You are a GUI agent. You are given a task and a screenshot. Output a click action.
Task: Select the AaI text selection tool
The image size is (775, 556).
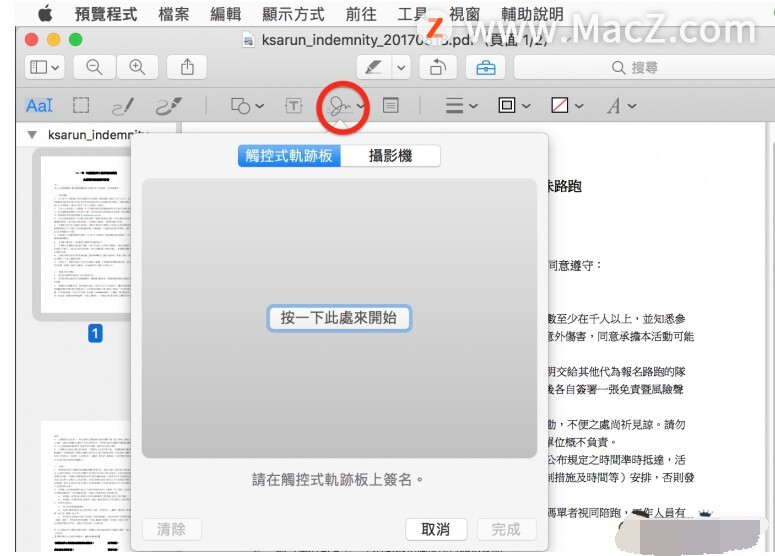coord(39,105)
